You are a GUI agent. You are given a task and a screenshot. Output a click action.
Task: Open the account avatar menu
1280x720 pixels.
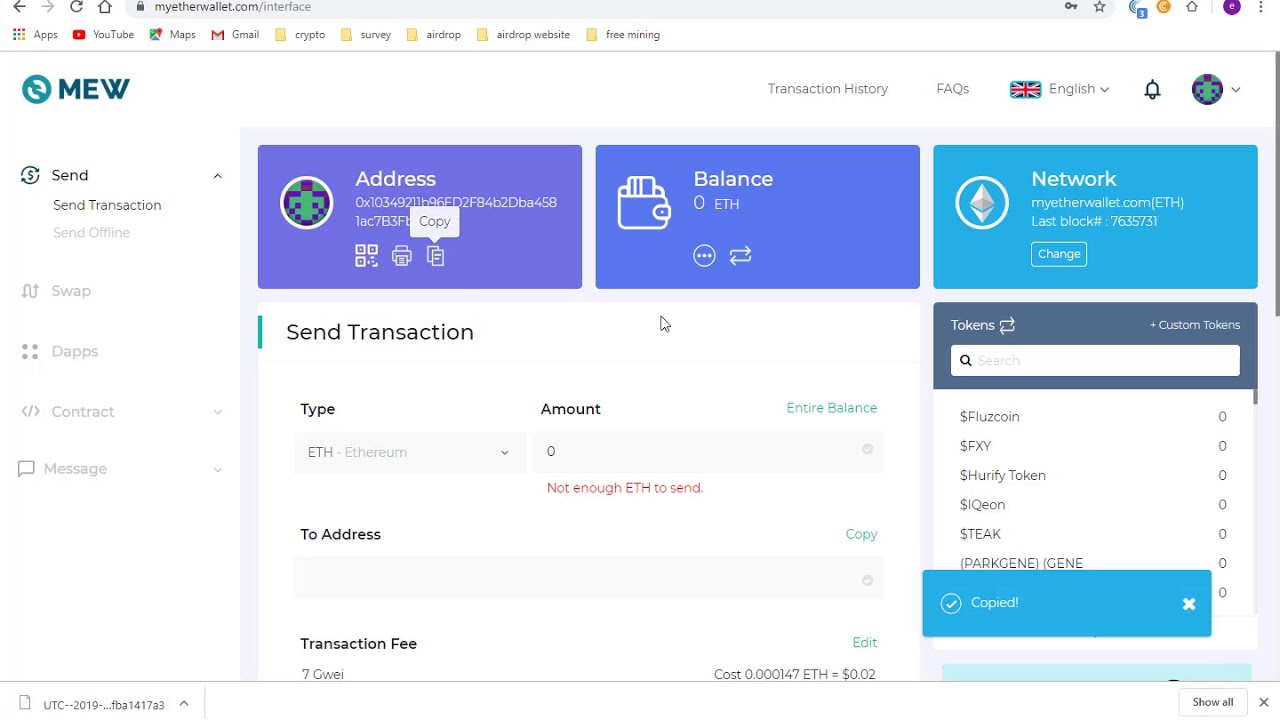click(x=1216, y=89)
